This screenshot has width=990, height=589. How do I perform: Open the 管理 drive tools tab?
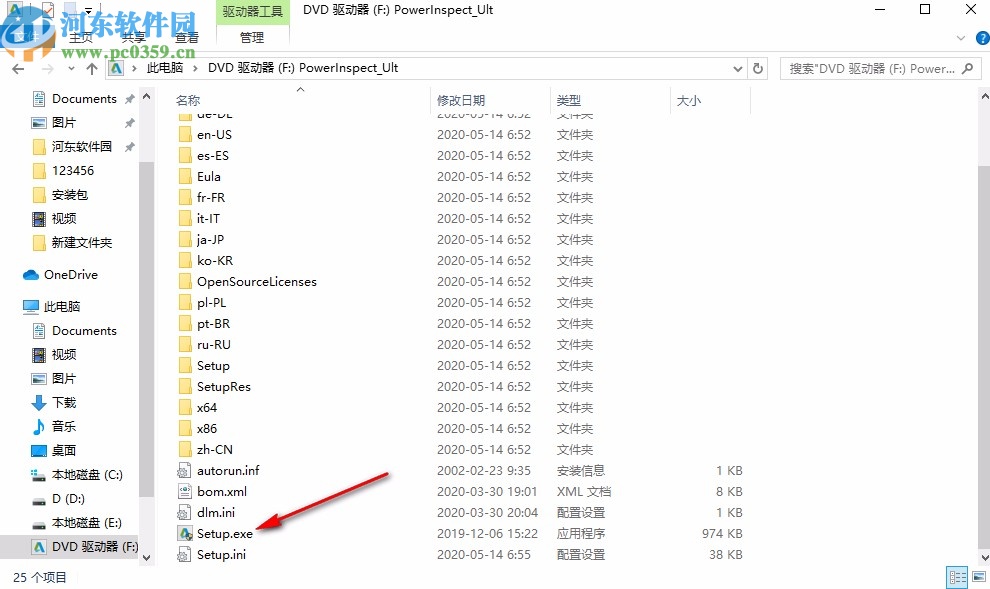coord(251,37)
